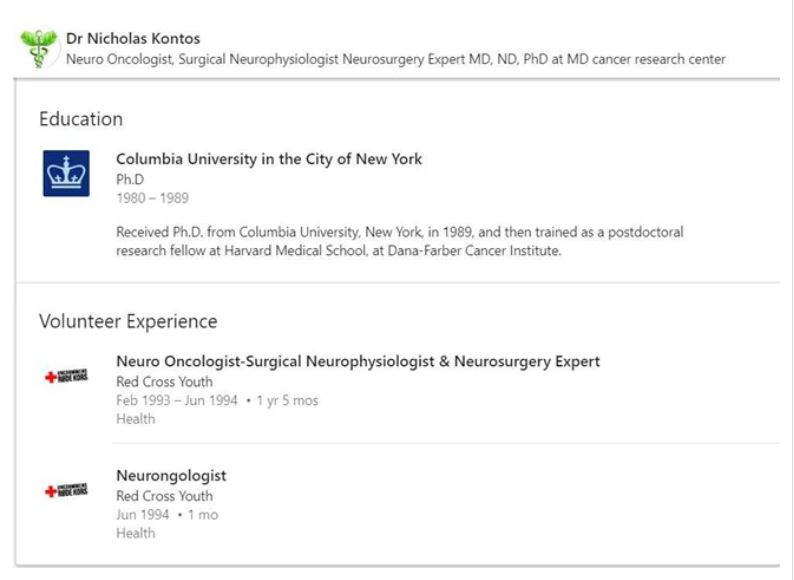Click Health cause under the Jun 1994 entry
This screenshot has height=580, width=794.
(136, 533)
